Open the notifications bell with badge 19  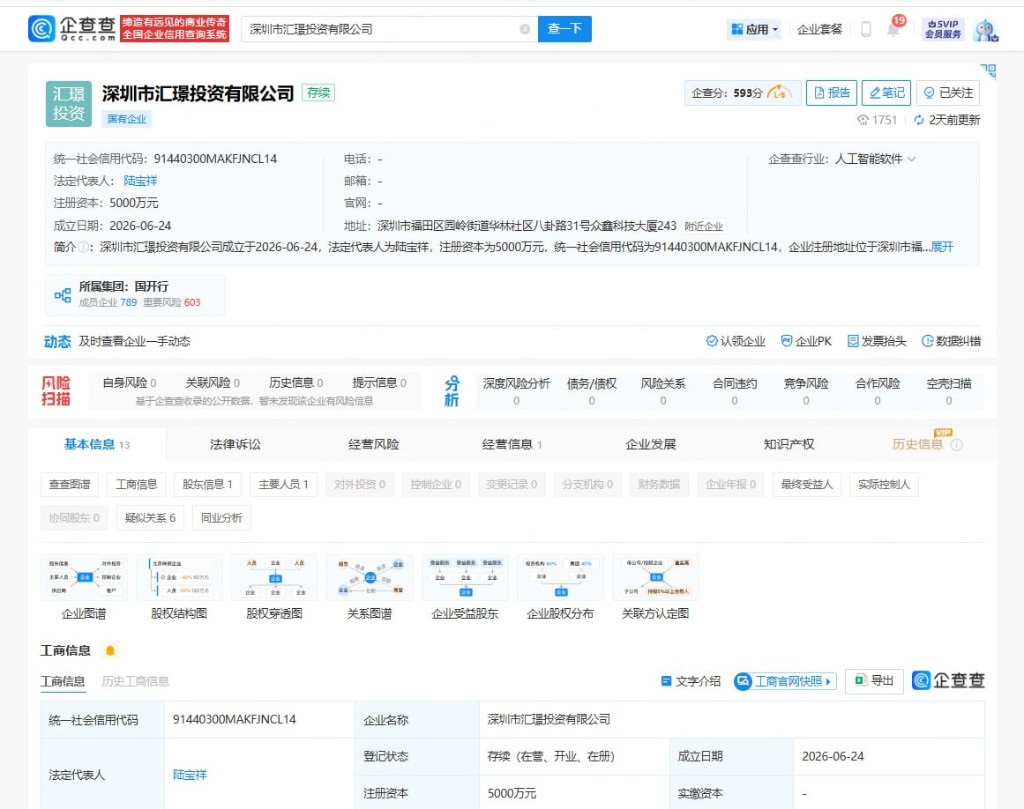coord(893,28)
